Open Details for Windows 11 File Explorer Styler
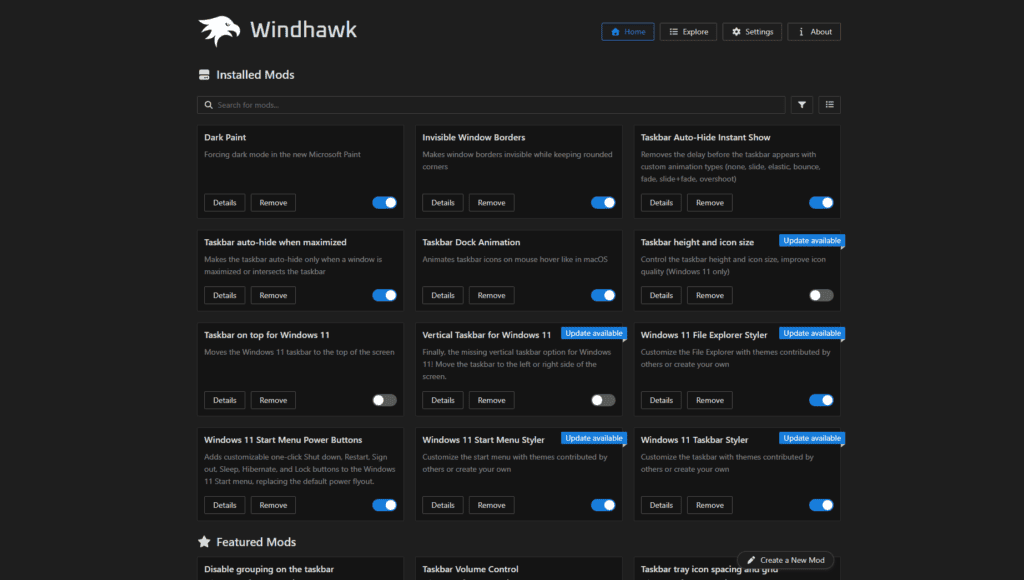Viewport: 1024px width, 580px height. [661, 400]
